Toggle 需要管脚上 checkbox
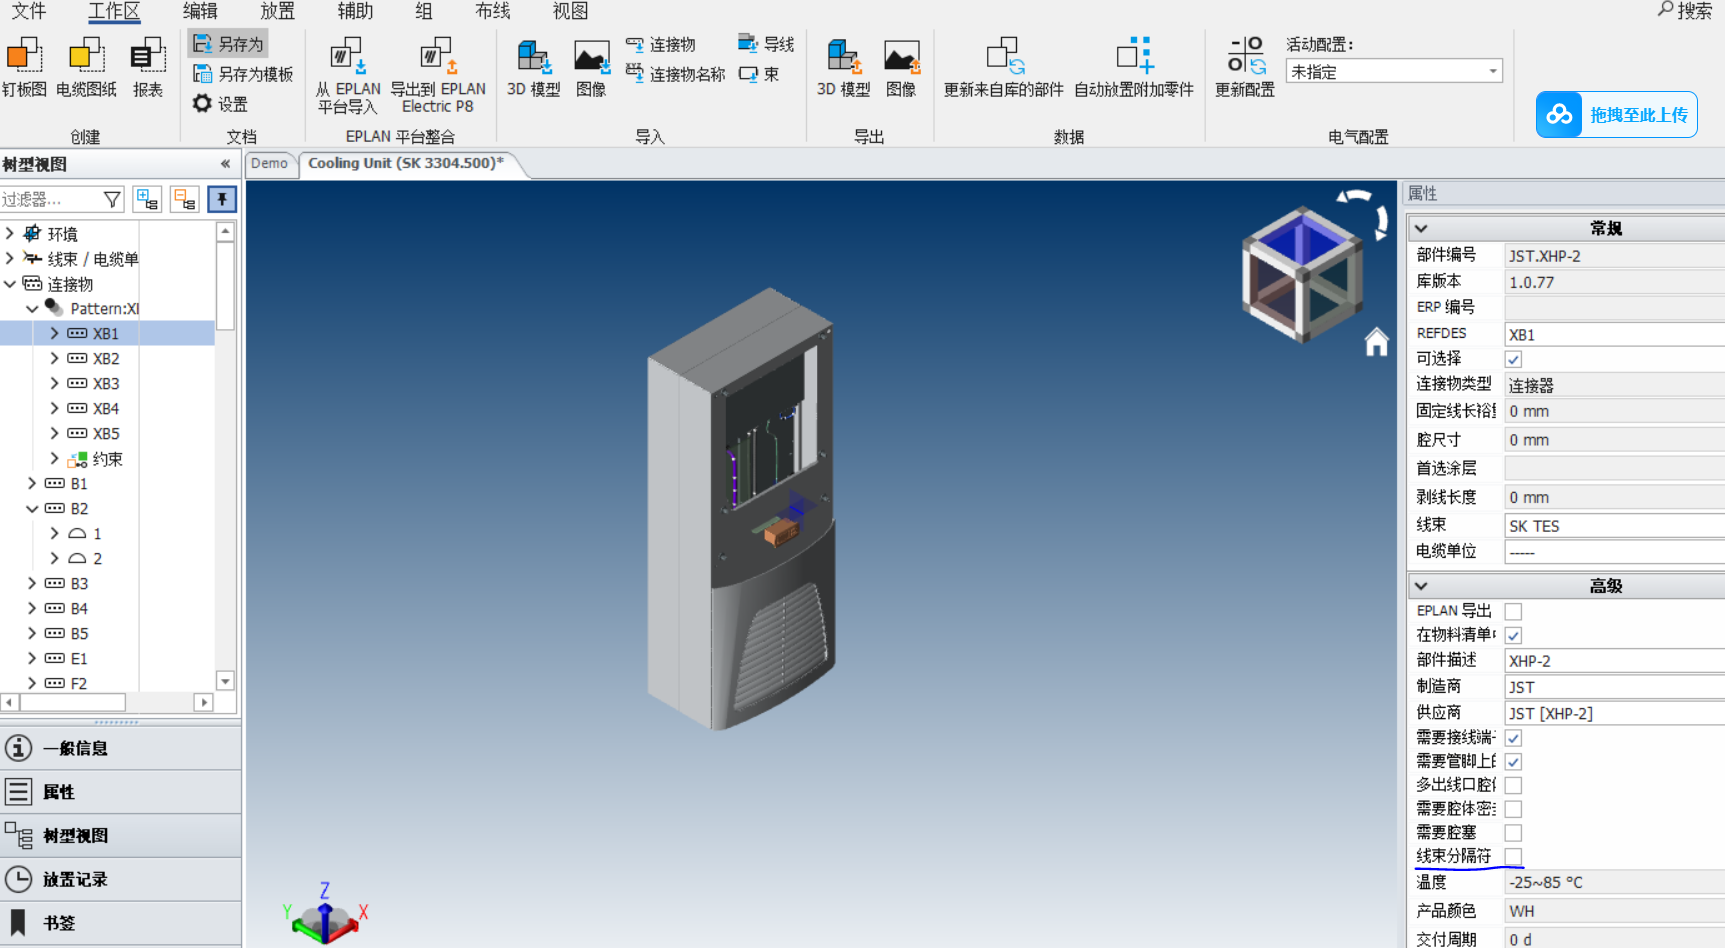The image size is (1725, 948). pos(1514,762)
